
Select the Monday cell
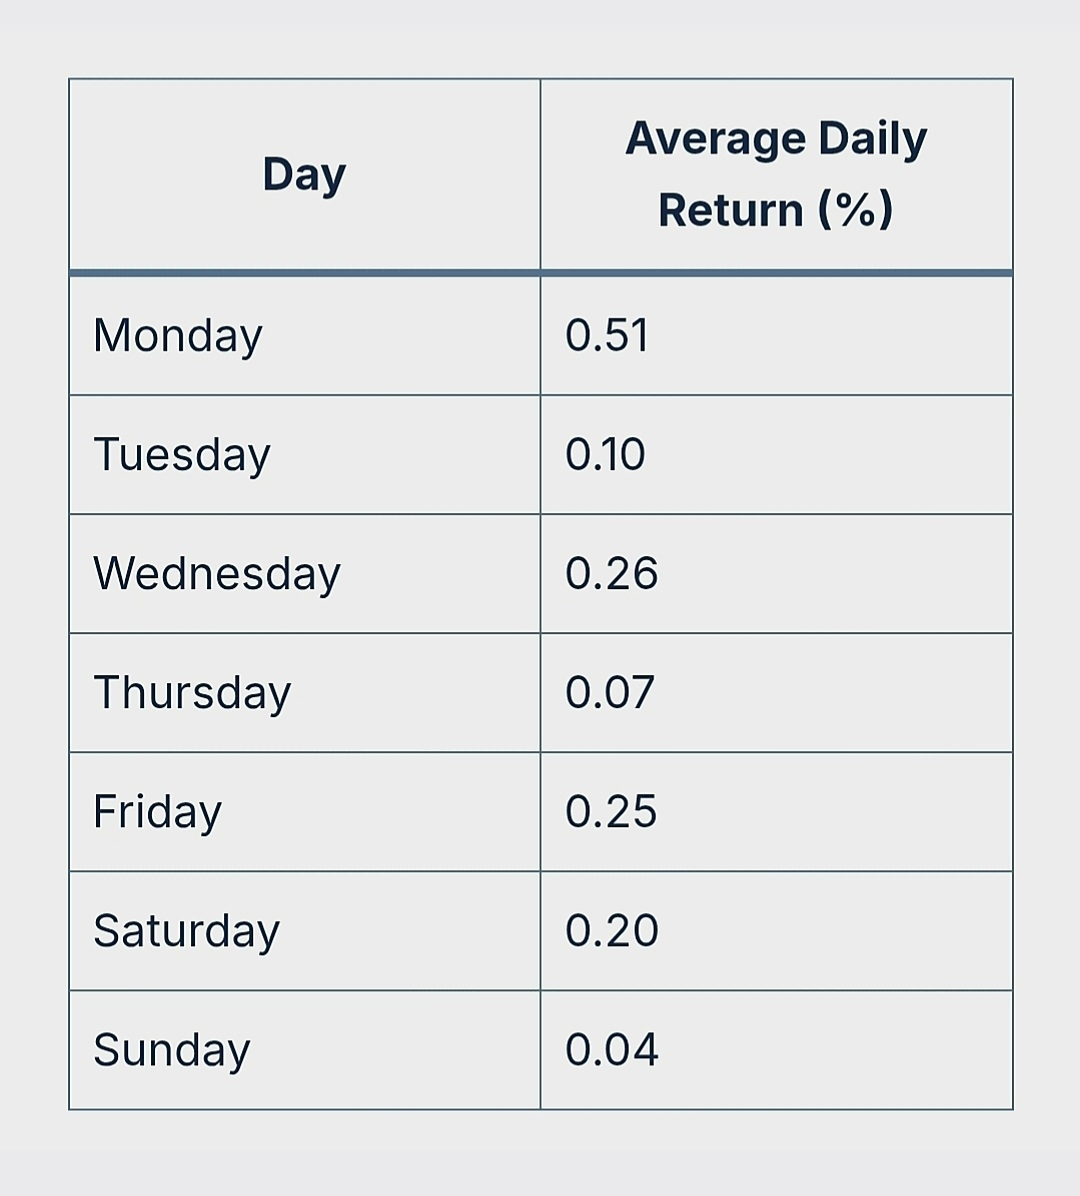[x=178, y=336]
